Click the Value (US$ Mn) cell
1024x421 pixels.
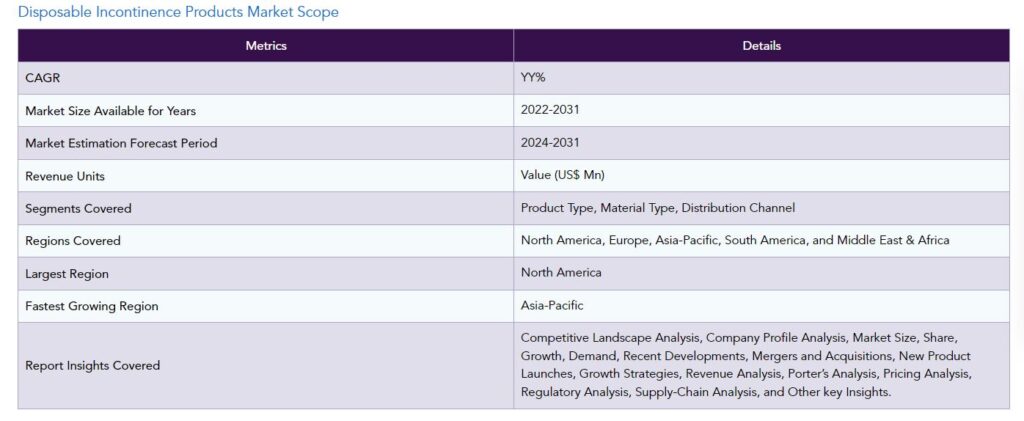pyautogui.click(x=761, y=176)
